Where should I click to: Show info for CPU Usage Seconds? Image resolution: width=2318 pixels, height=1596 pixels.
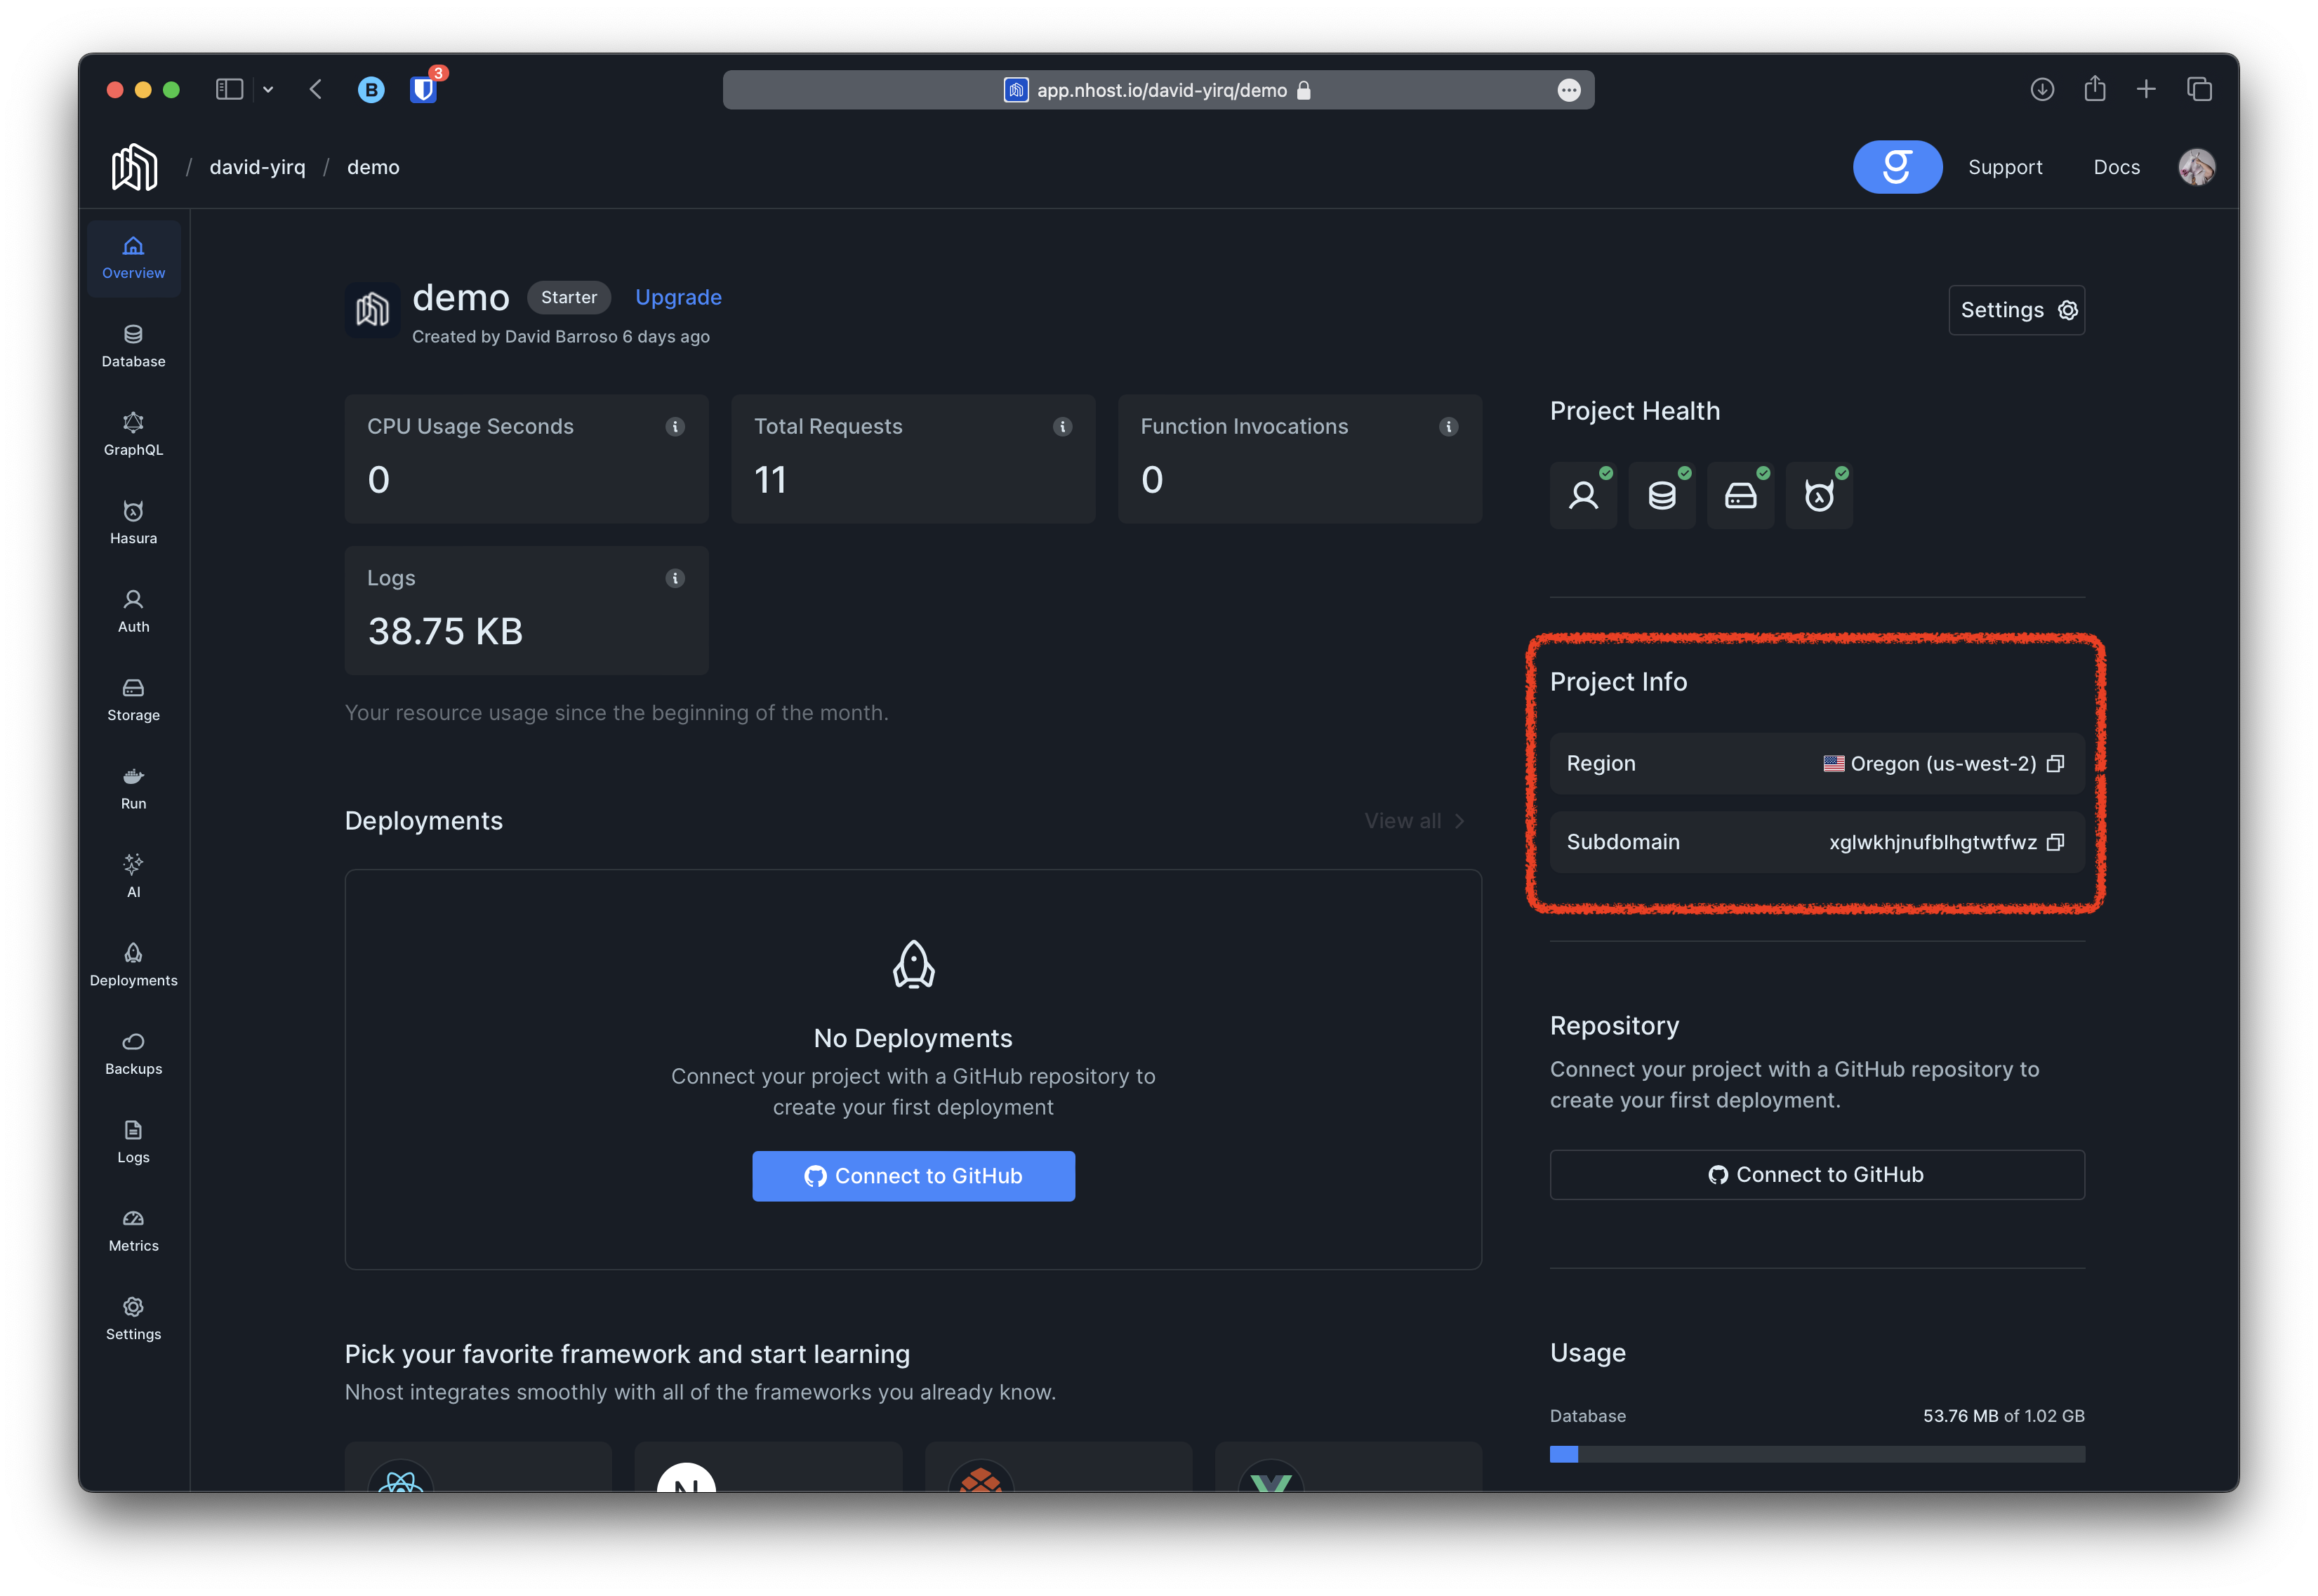click(x=675, y=427)
